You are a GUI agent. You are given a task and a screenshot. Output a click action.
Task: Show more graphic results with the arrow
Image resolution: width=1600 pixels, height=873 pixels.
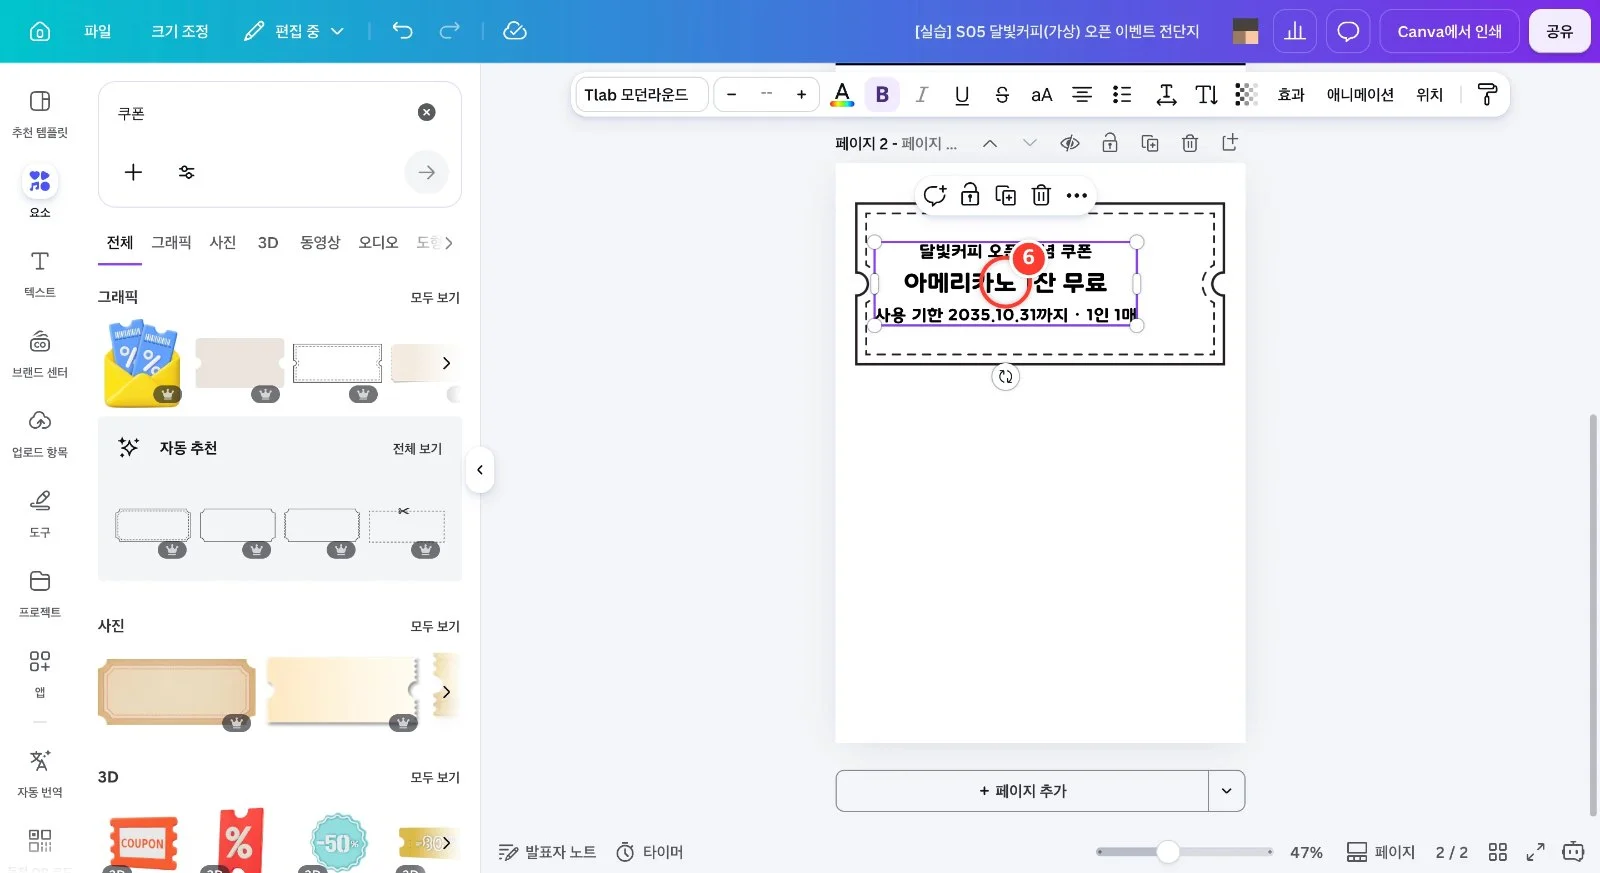click(446, 363)
